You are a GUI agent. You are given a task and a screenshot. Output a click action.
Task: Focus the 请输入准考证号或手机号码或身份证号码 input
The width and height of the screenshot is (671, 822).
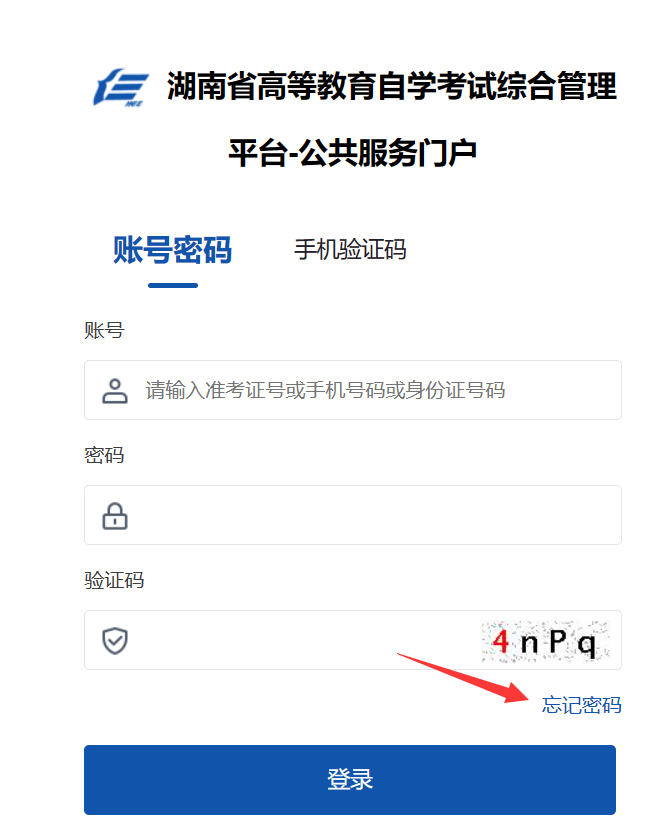pyautogui.click(x=353, y=390)
